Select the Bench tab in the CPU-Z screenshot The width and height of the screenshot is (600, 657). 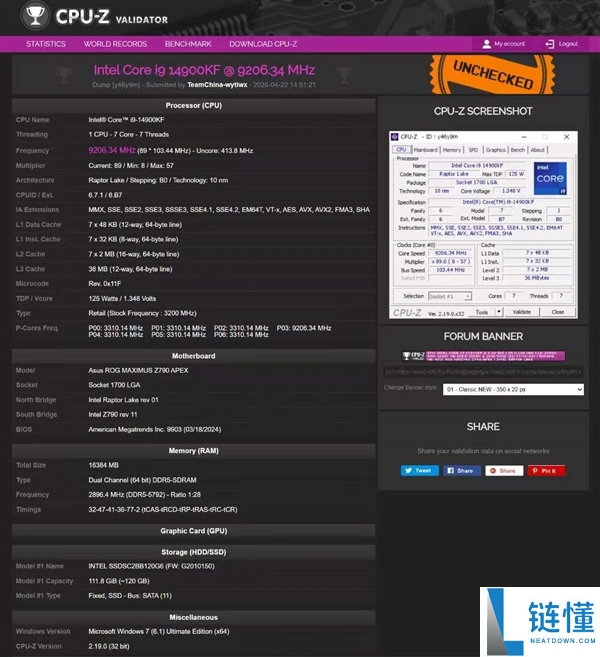[x=517, y=150]
